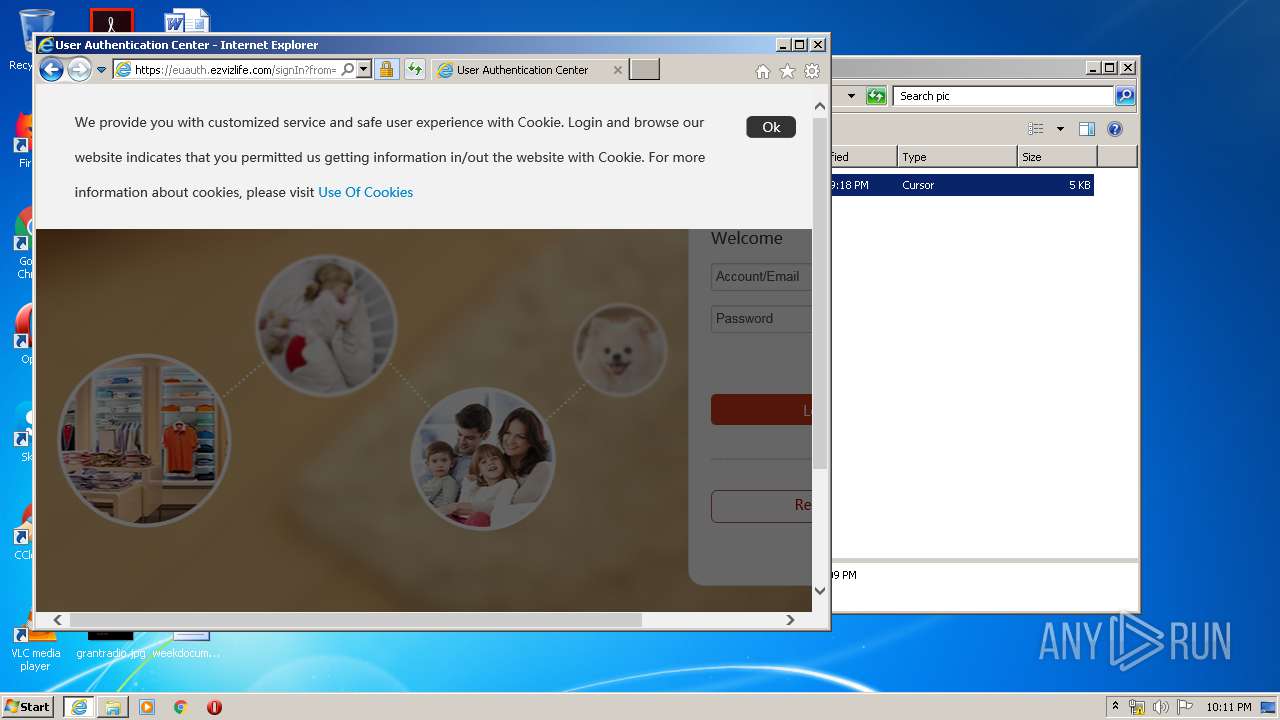The height and width of the screenshot is (720, 1280).
Task: Click the horizontal scrollbar thumb in IE
Action: [355, 620]
